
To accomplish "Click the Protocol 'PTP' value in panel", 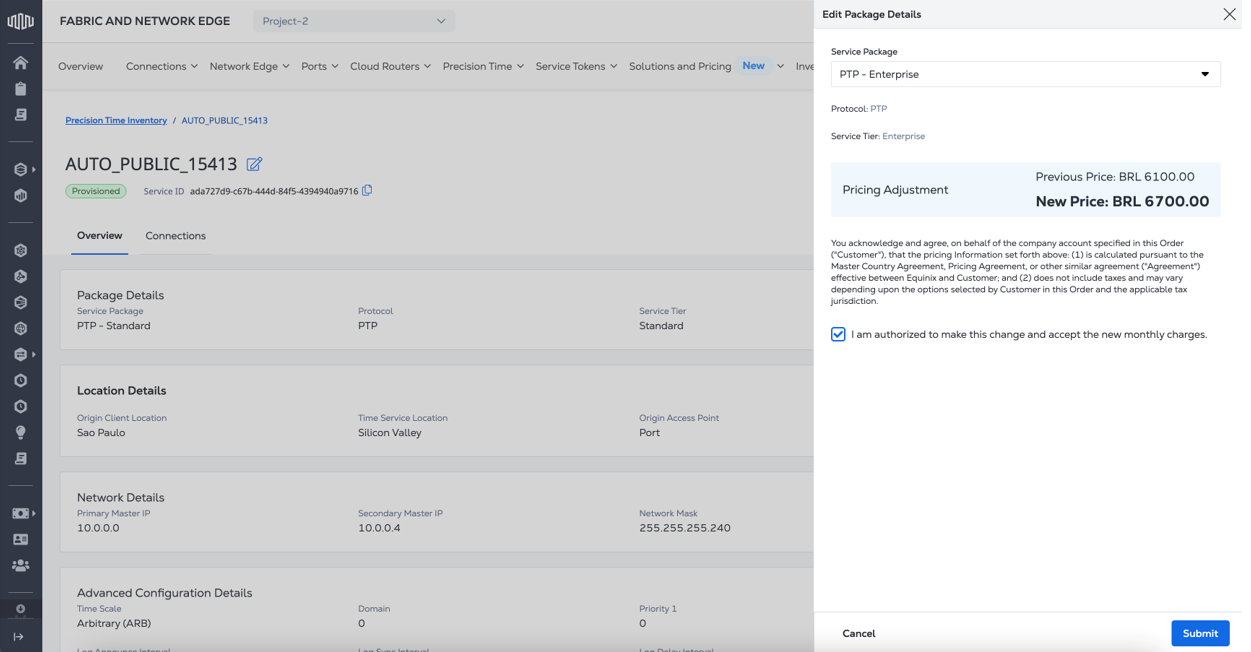I will (x=878, y=108).
